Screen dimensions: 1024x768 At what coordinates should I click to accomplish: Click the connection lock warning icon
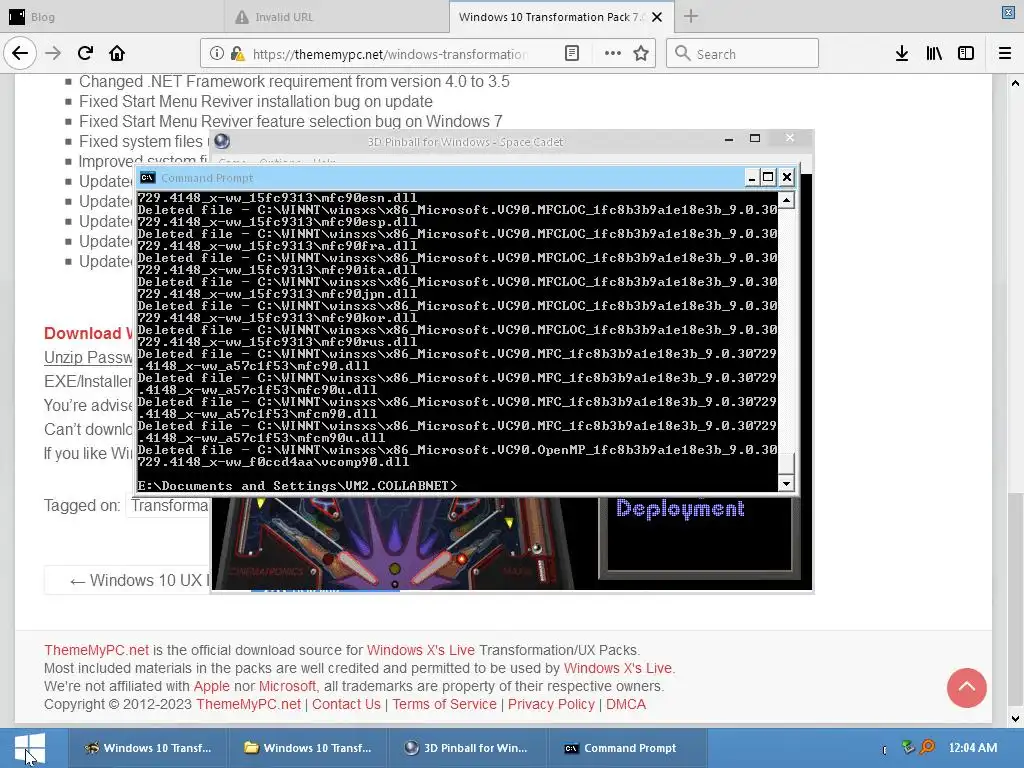tap(237, 54)
